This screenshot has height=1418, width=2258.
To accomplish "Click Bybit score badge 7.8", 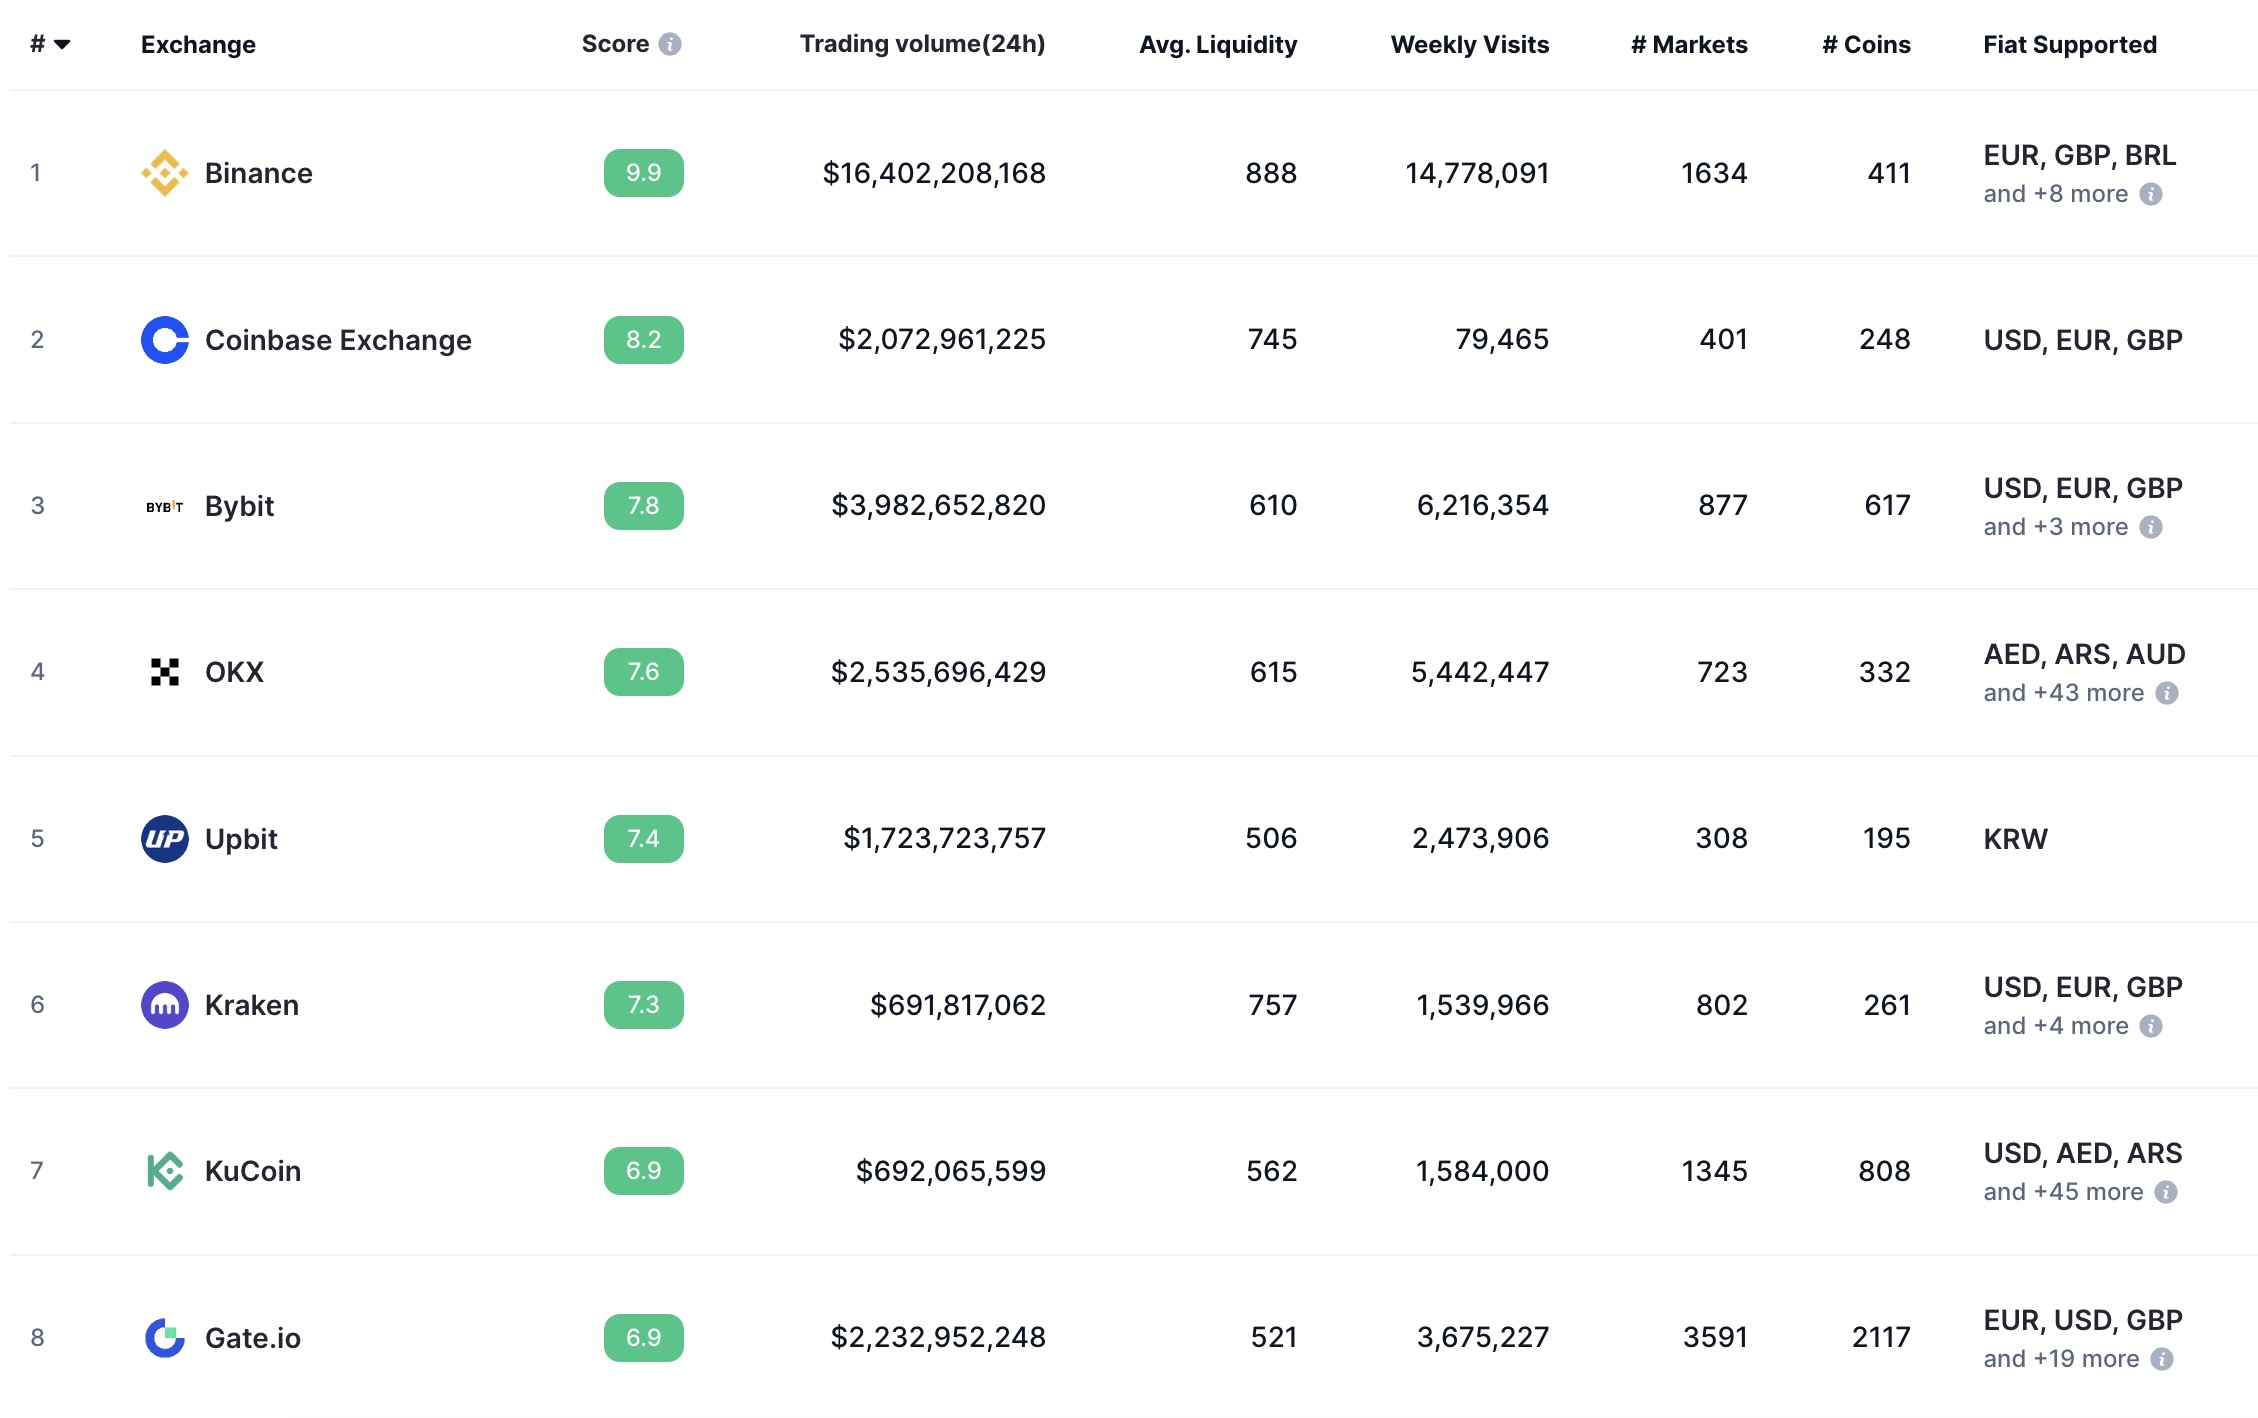I will 644,506.
